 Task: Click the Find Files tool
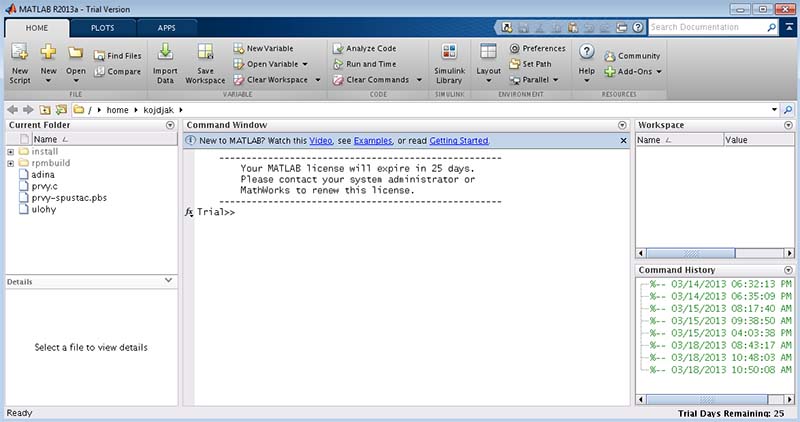[x=117, y=56]
